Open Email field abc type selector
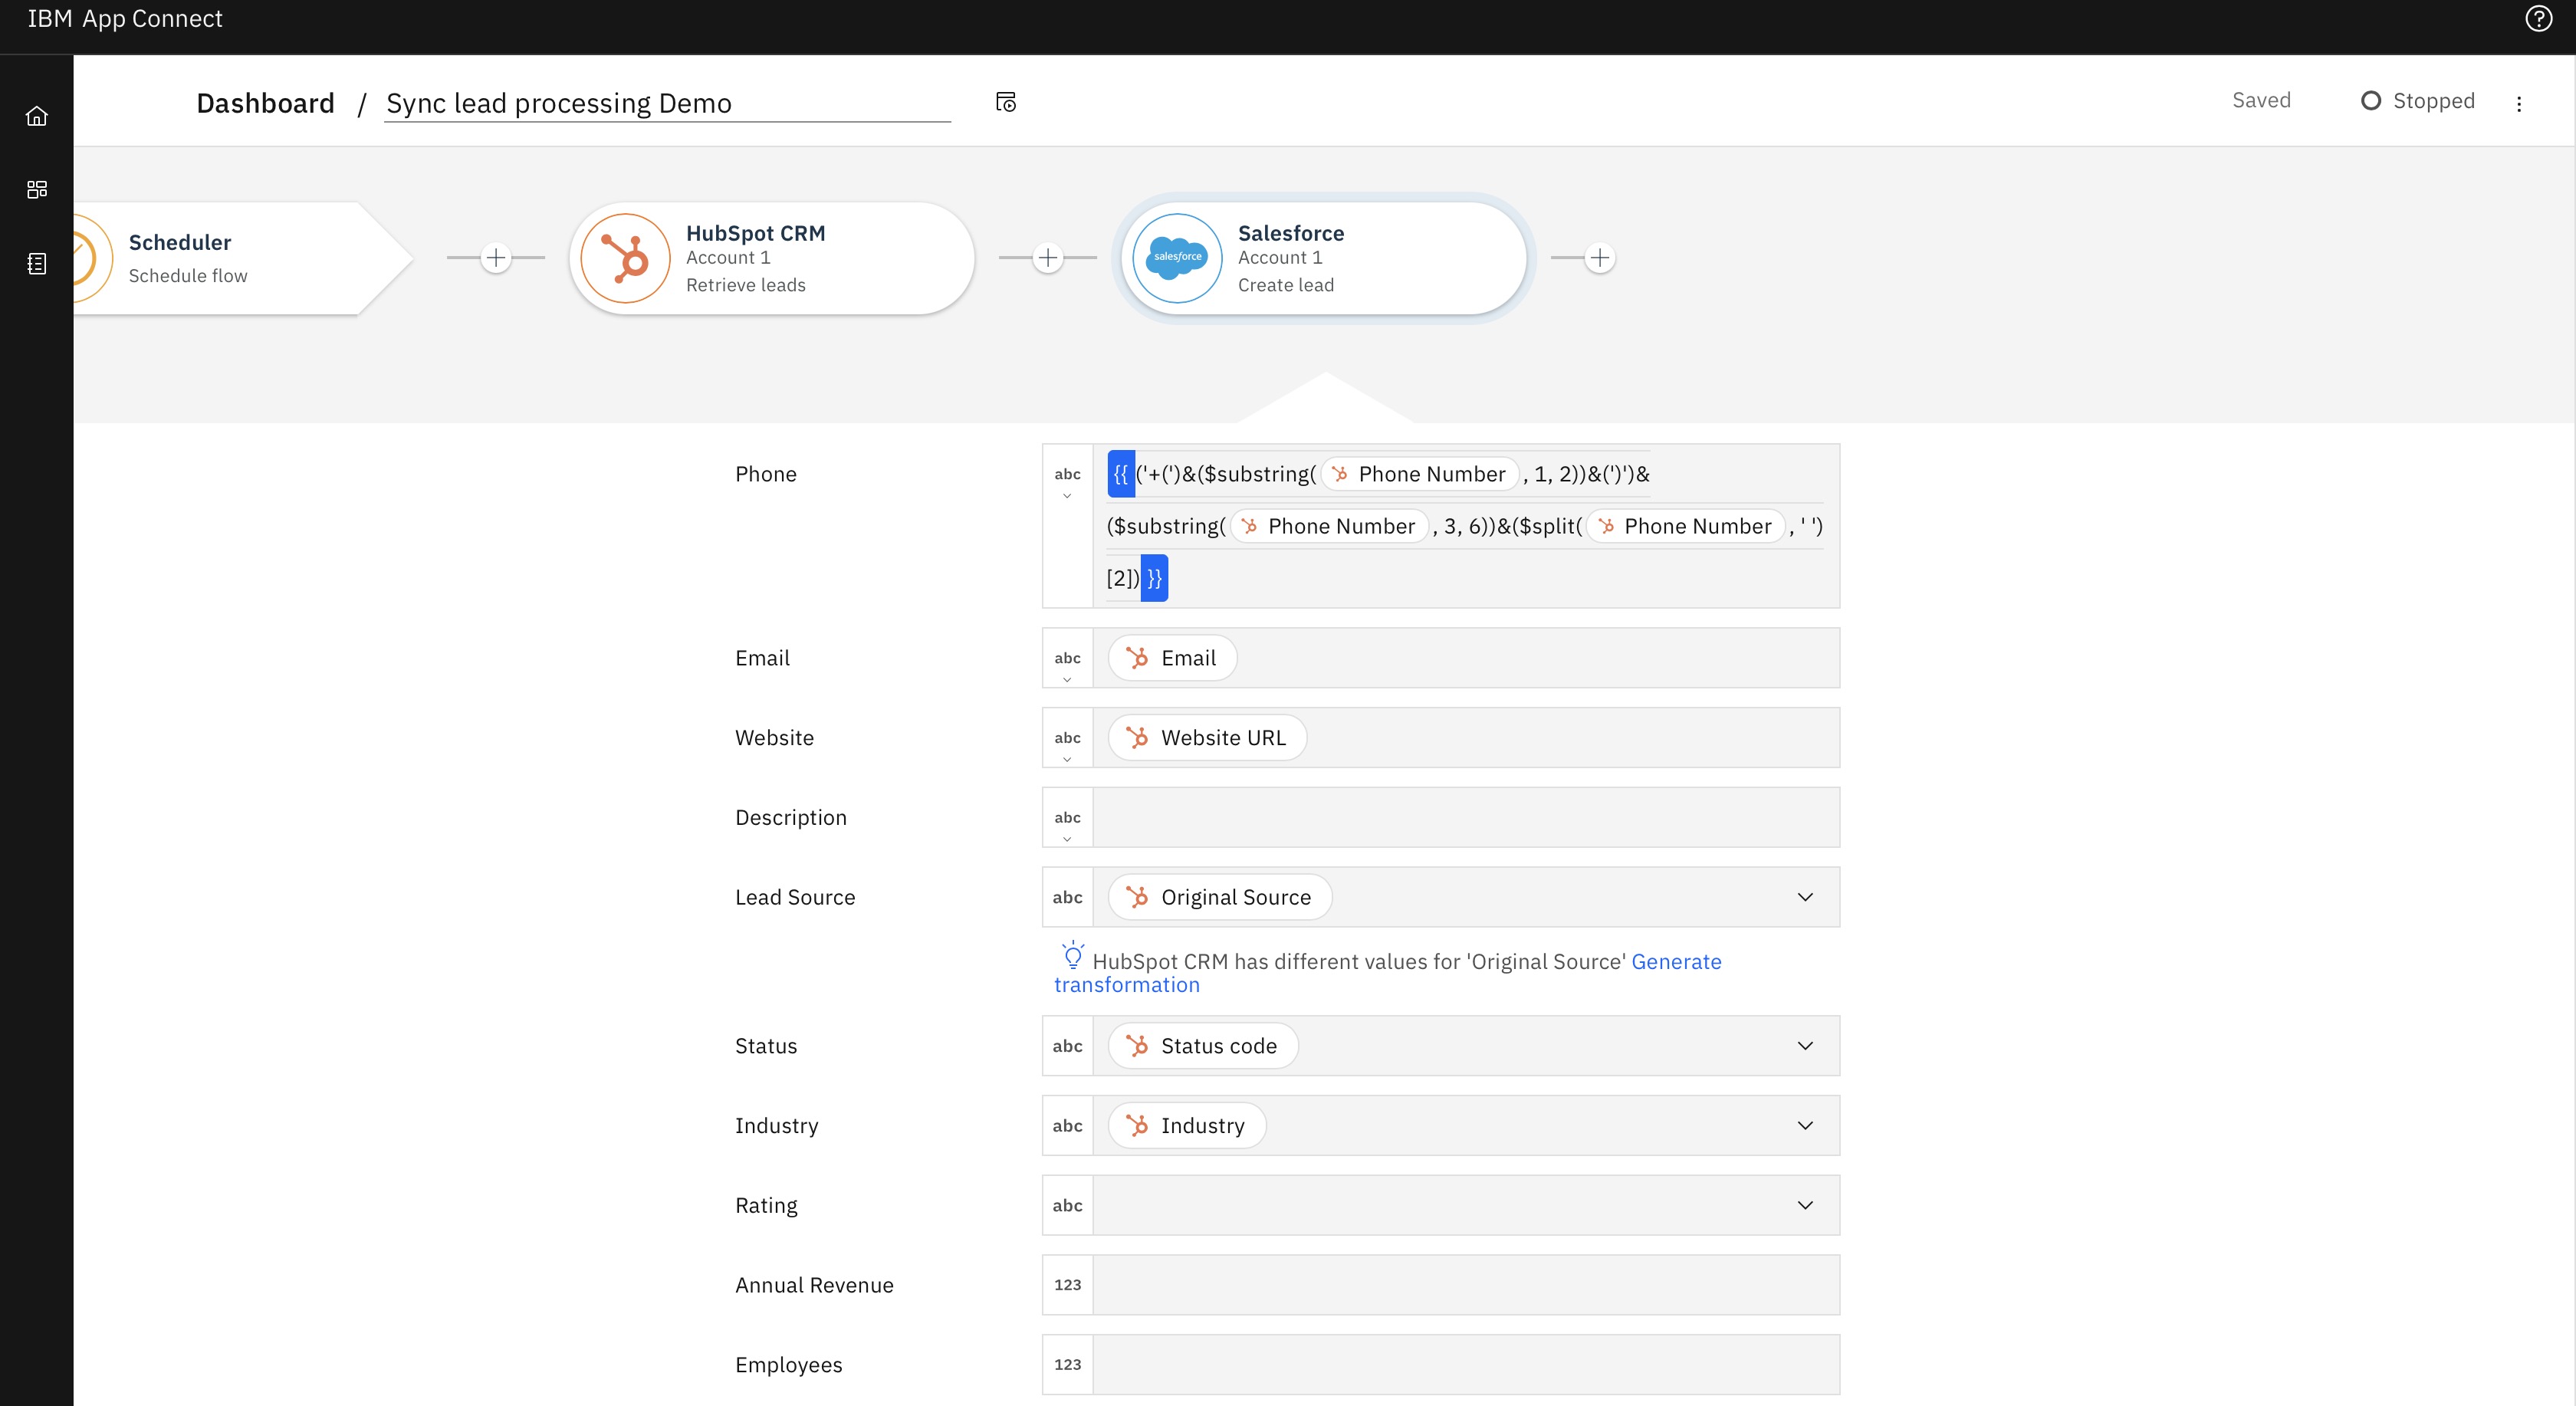 pos(1067,658)
